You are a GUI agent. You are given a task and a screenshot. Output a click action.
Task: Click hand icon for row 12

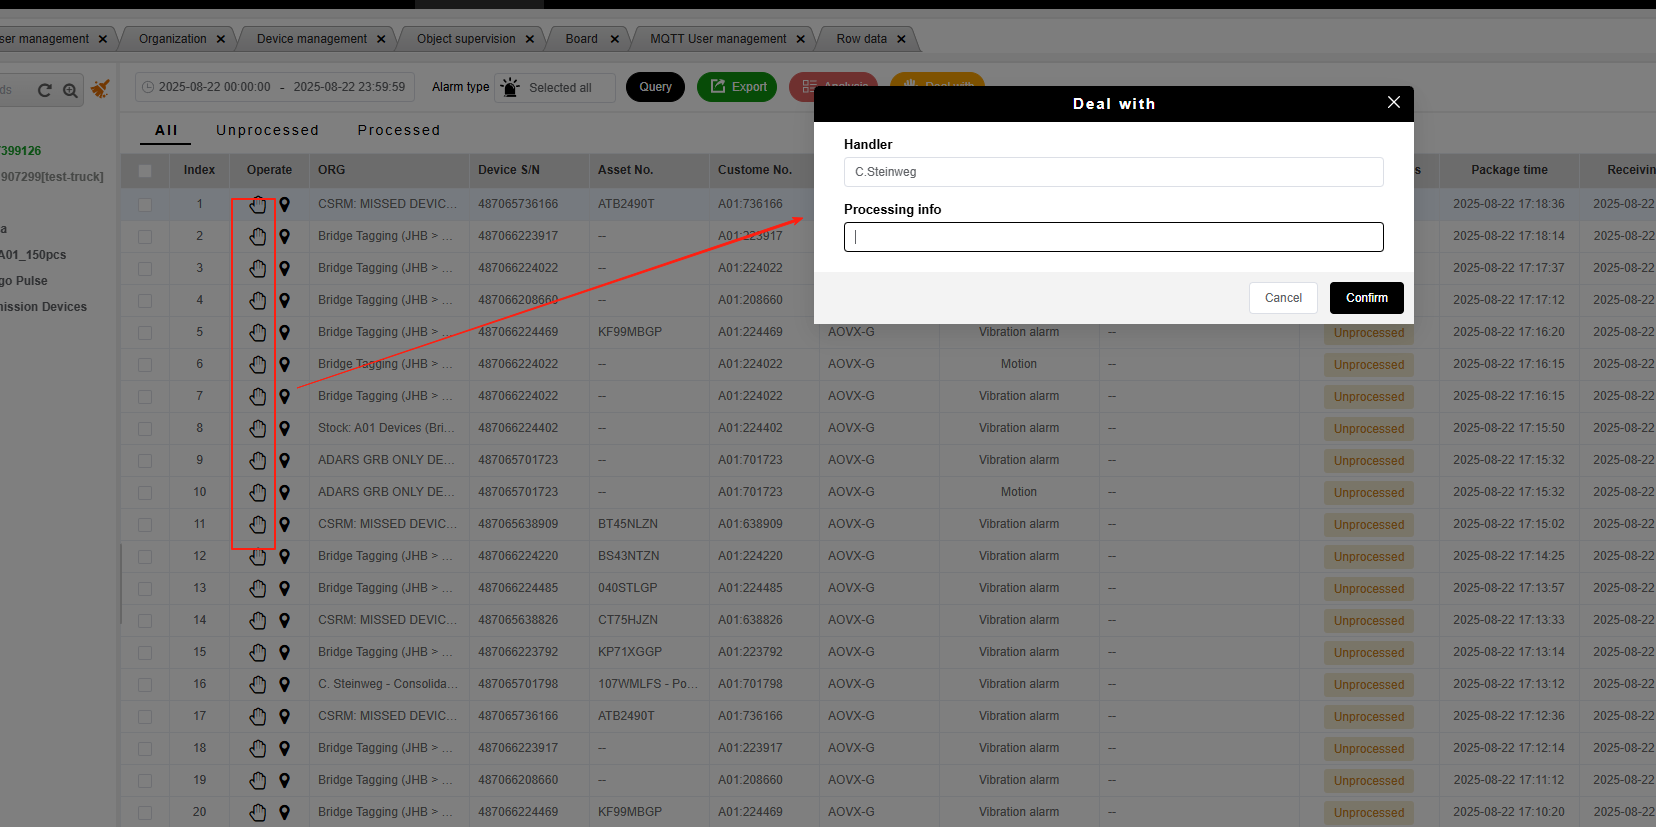[x=258, y=556]
